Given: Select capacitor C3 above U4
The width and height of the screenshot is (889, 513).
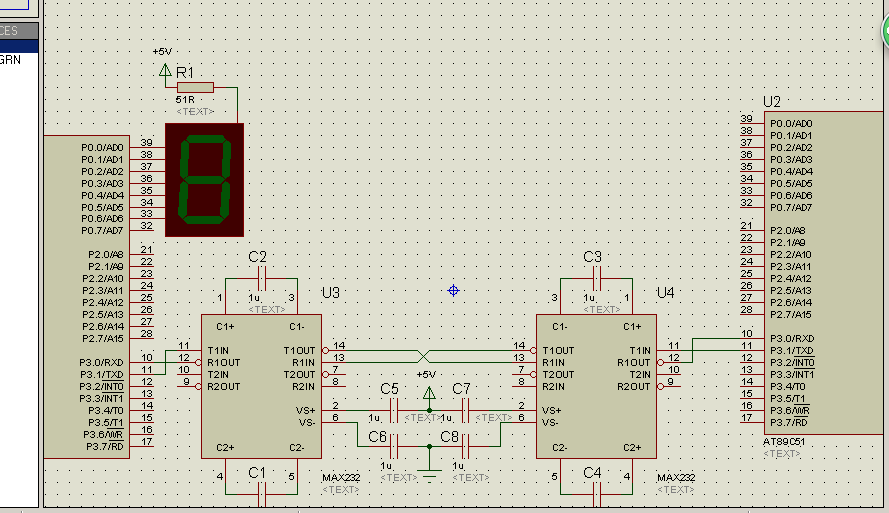Looking at the screenshot, I should pos(596,278).
